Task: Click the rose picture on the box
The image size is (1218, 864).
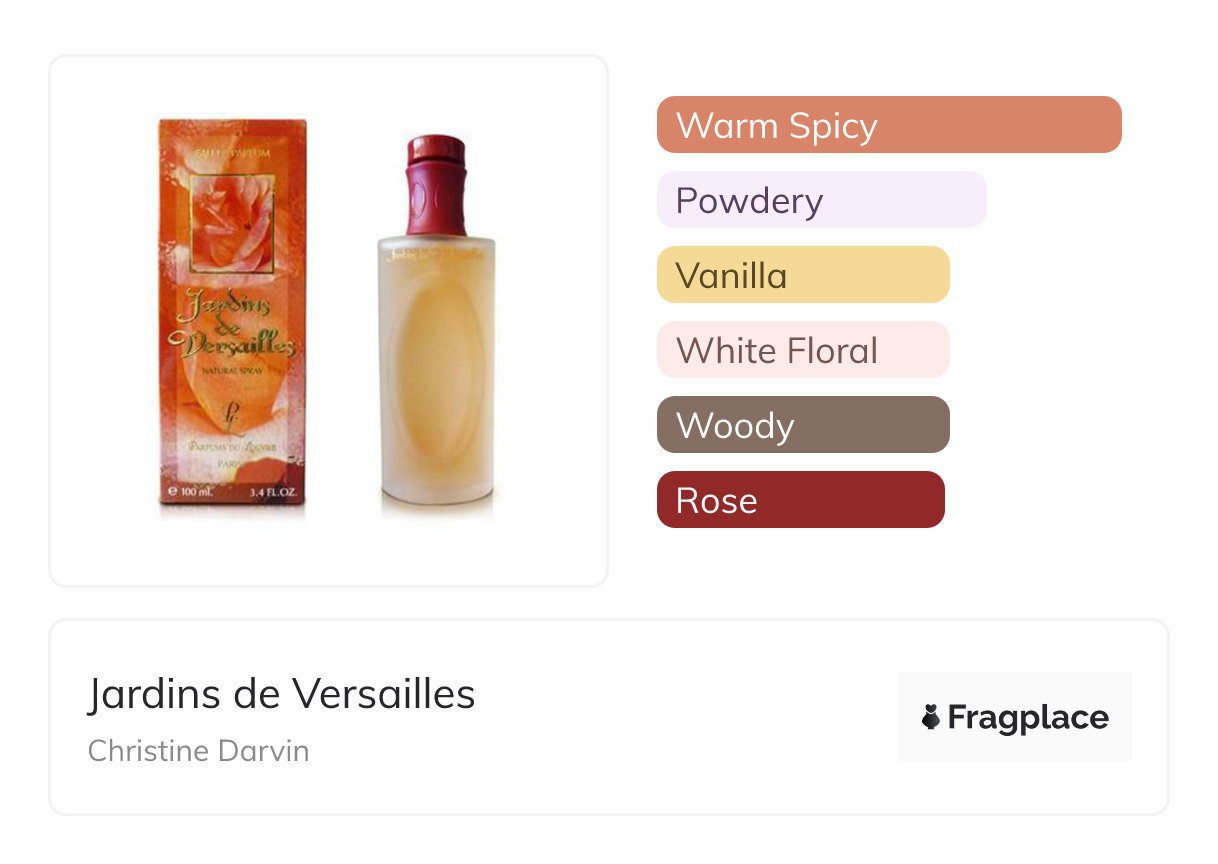Action: coord(232,223)
